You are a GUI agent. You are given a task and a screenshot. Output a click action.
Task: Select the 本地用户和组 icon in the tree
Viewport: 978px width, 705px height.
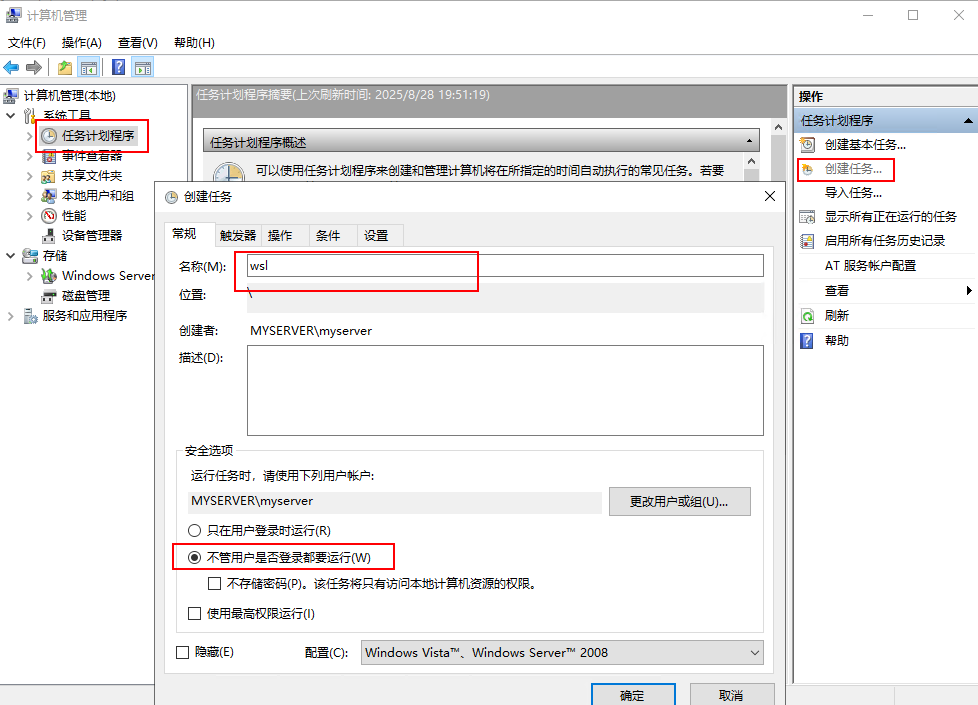click(x=49, y=196)
